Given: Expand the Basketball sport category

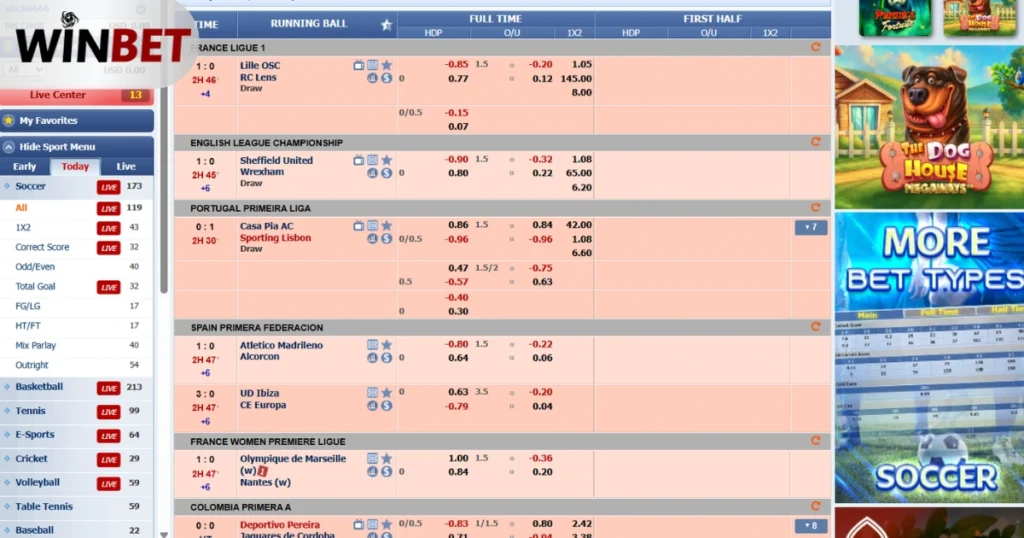Looking at the screenshot, I should (77, 387).
